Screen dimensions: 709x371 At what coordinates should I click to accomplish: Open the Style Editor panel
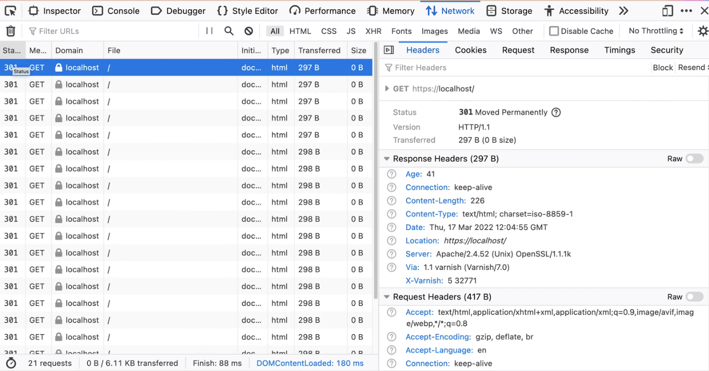(x=247, y=11)
